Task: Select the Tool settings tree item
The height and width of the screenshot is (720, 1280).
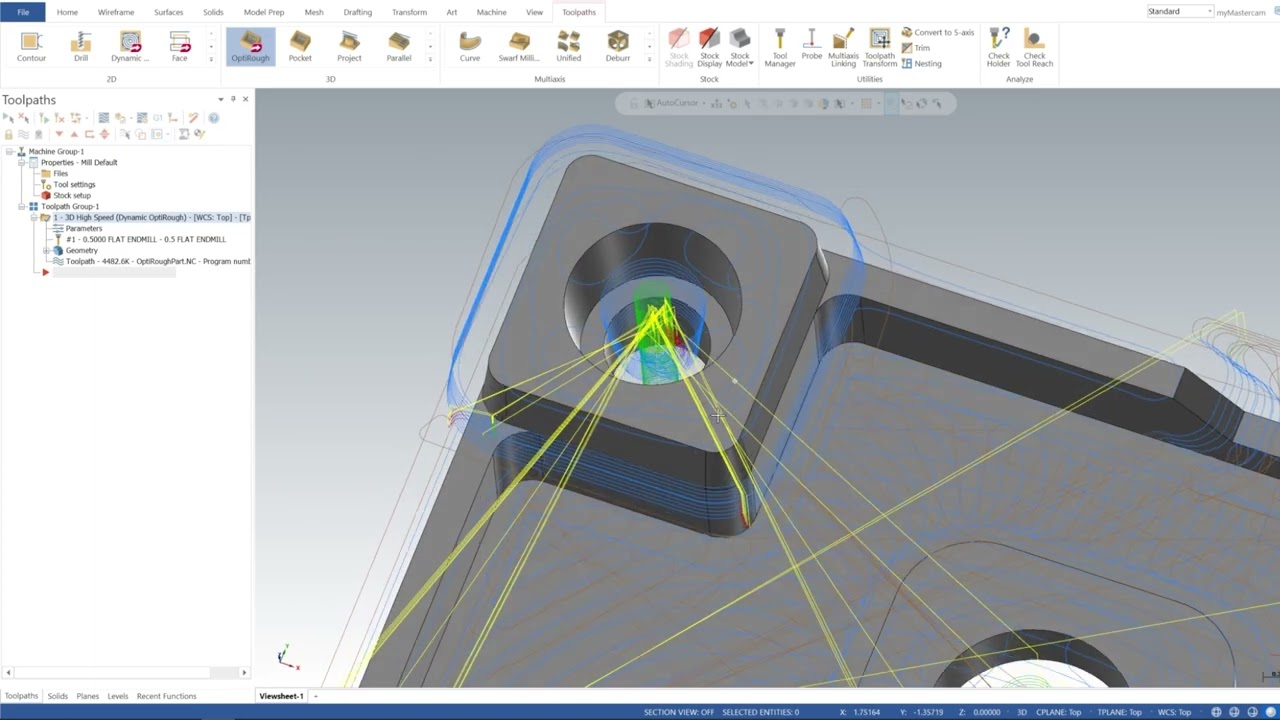Action: 74,185
